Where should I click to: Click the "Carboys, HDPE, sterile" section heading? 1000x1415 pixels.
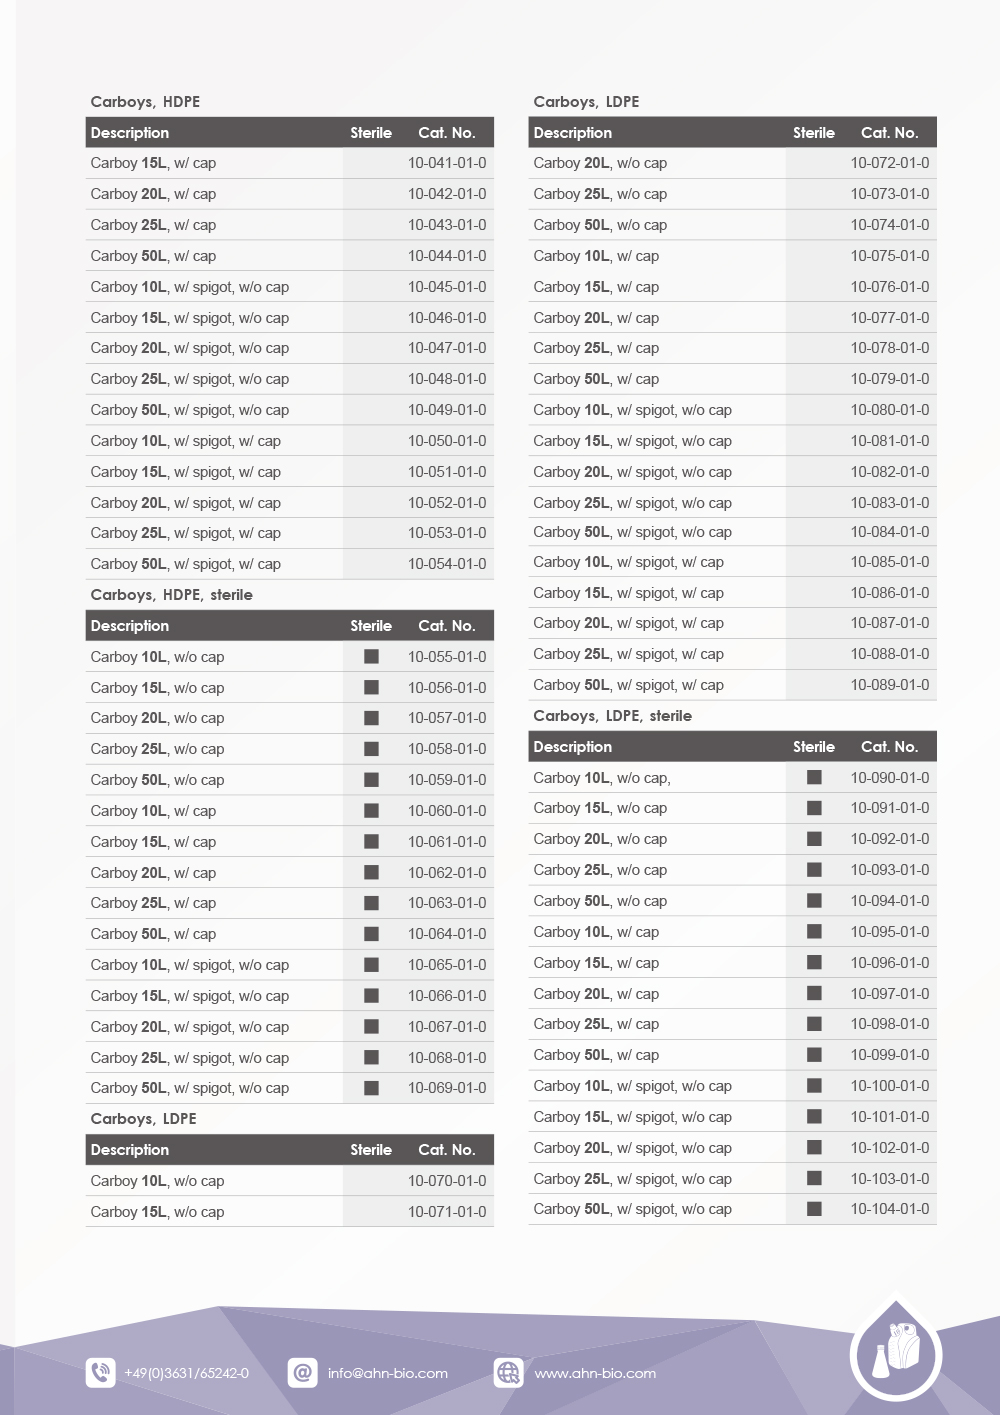(171, 595)
